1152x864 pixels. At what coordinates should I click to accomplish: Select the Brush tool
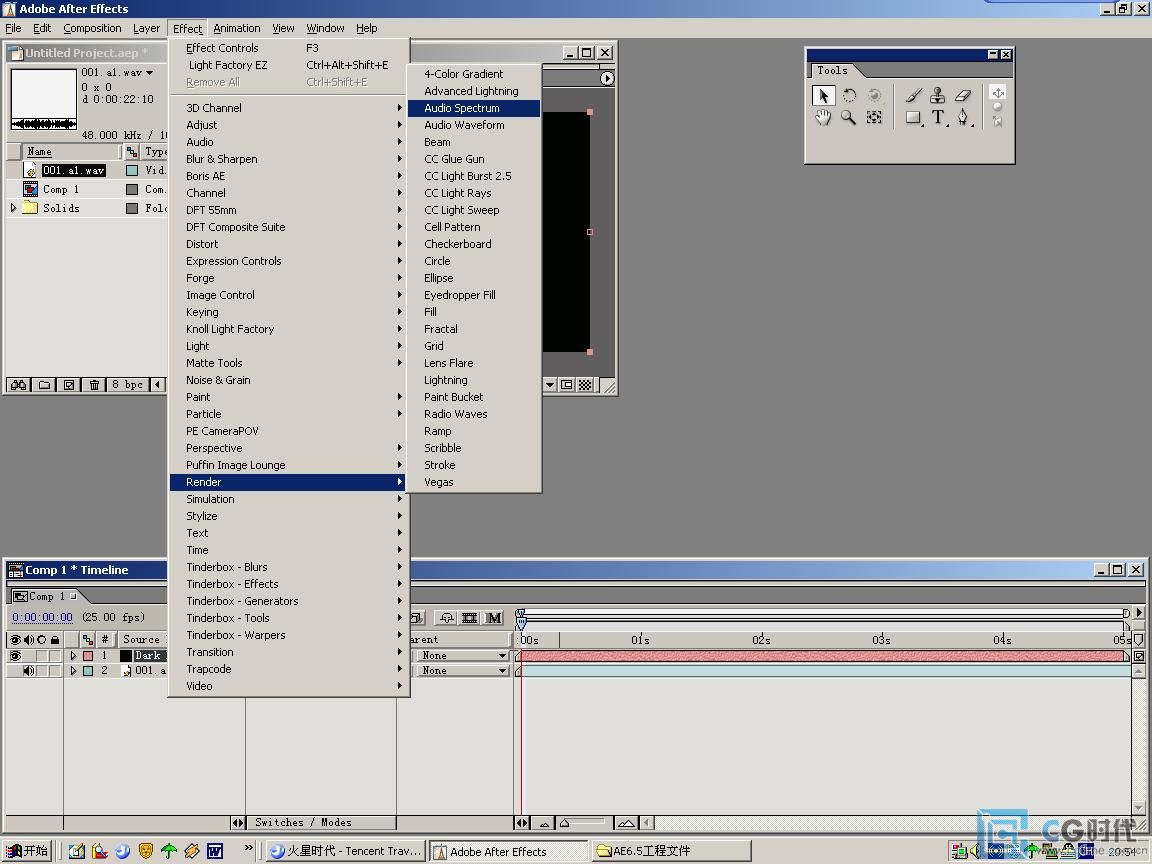coord(913,96)
